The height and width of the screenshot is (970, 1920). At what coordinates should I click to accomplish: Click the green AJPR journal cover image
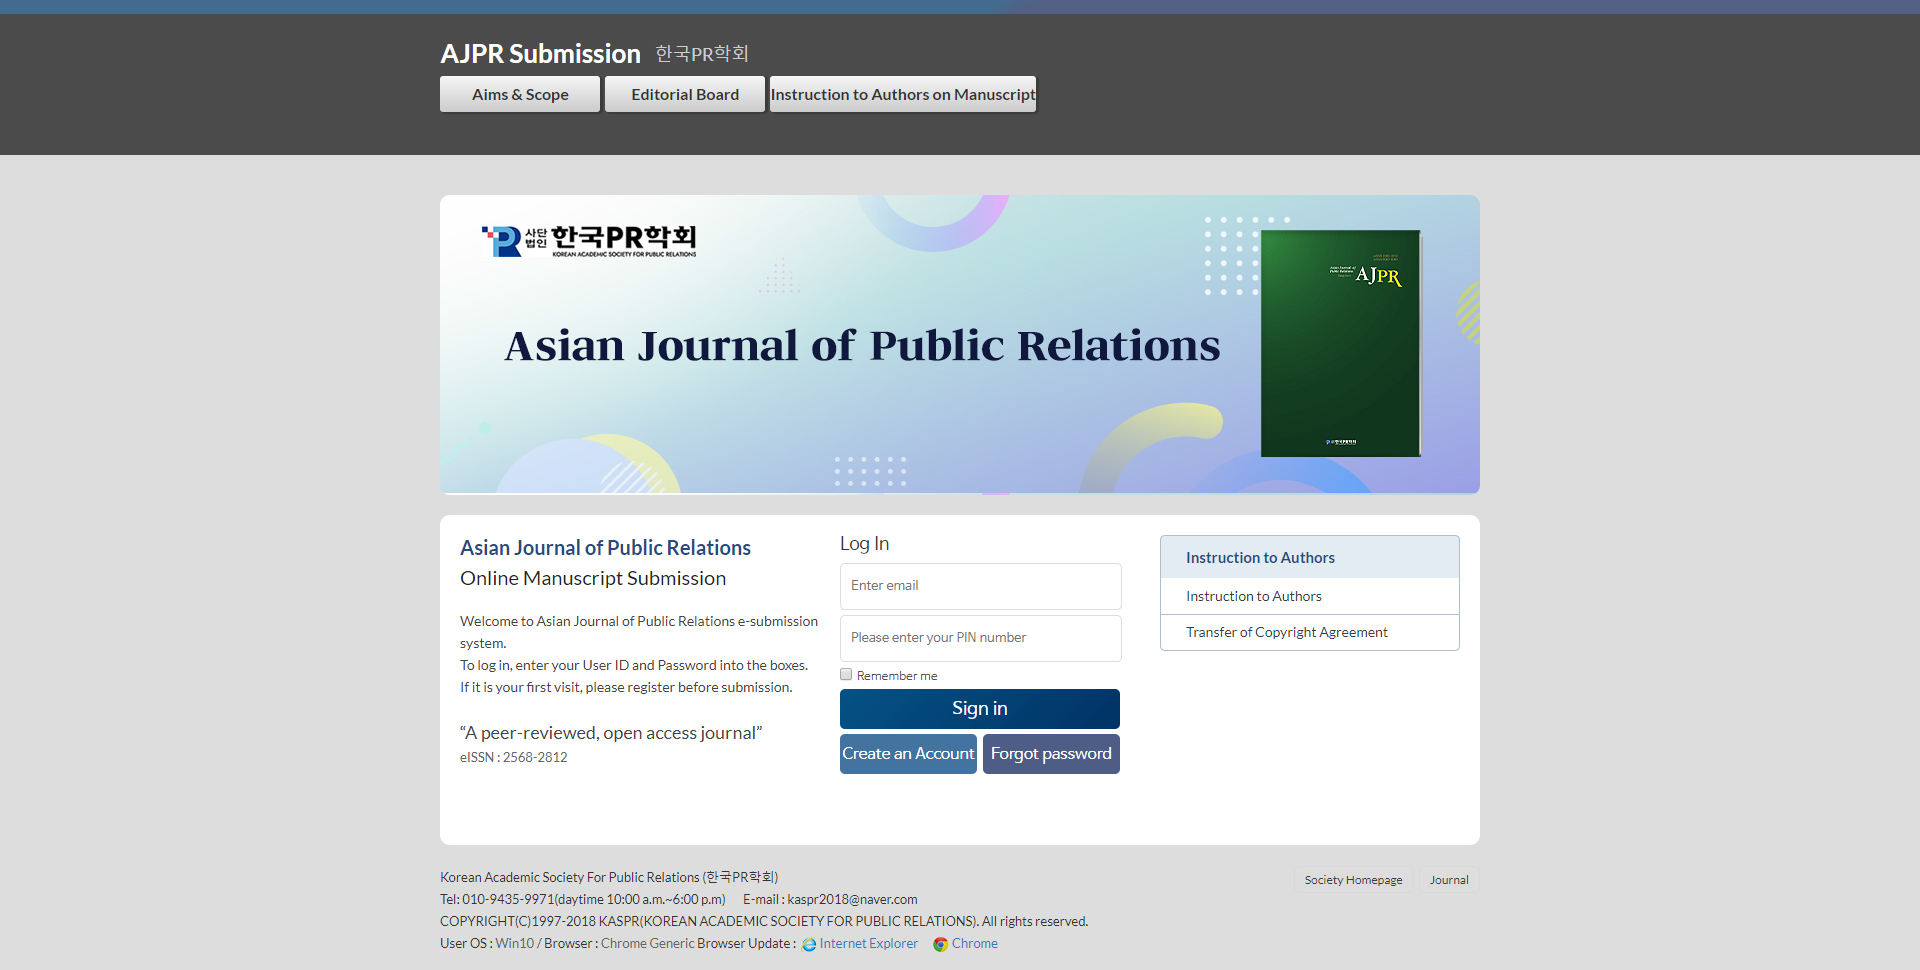(1340, 343)
